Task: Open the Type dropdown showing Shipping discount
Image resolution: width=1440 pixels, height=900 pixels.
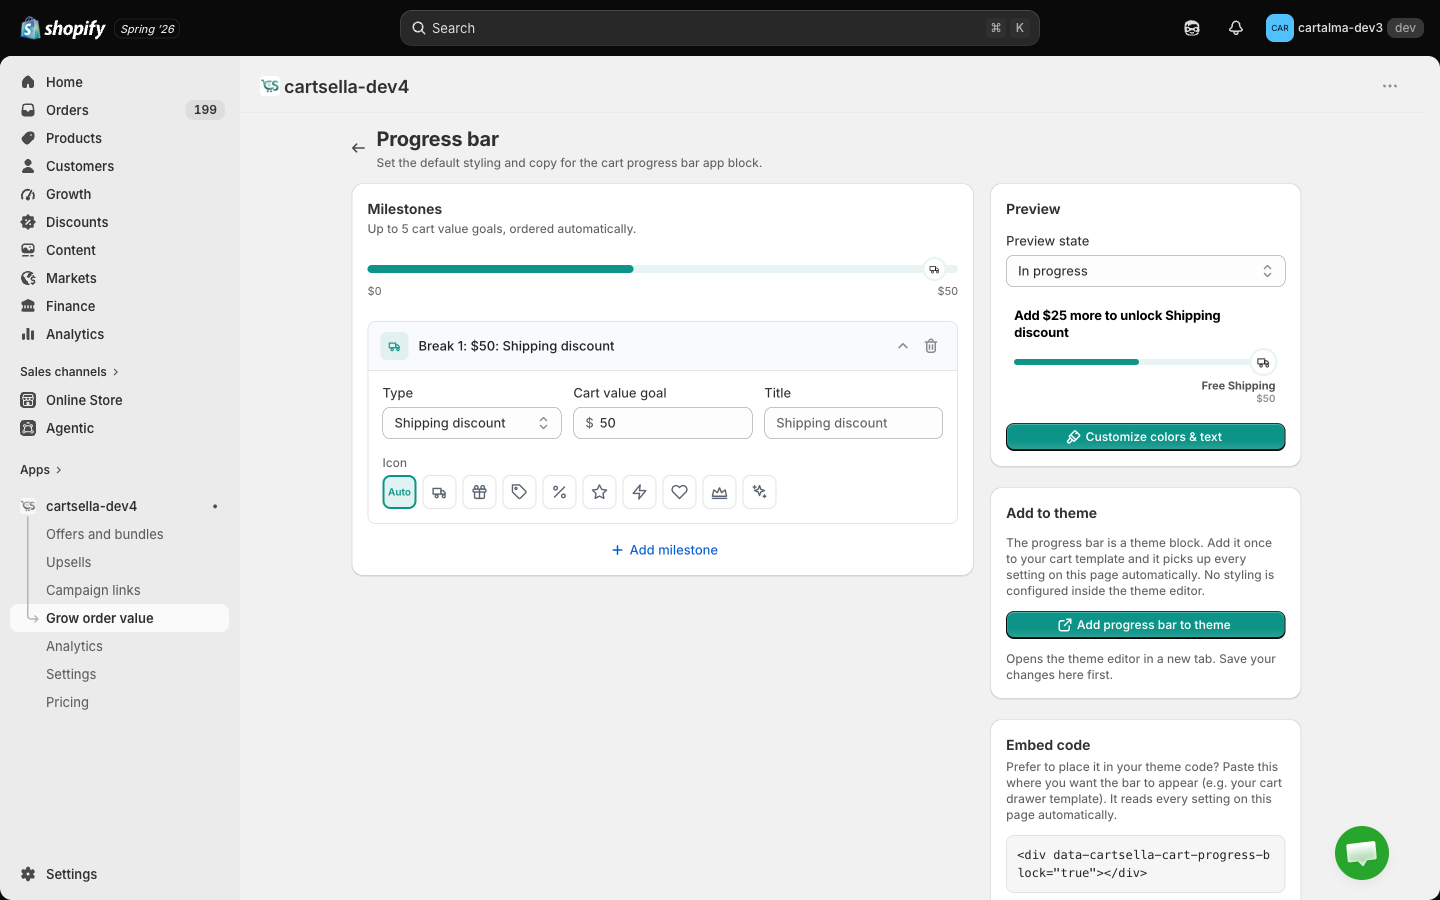Action: [472, 423]
